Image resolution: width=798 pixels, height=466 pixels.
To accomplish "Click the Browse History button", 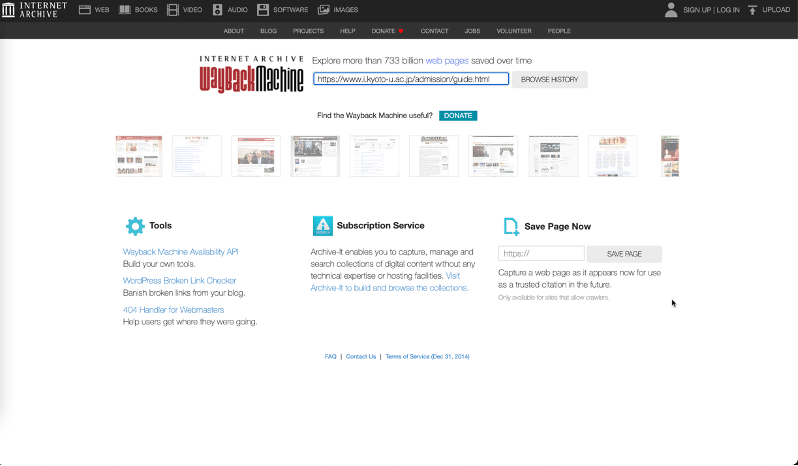I will point(550,79).
